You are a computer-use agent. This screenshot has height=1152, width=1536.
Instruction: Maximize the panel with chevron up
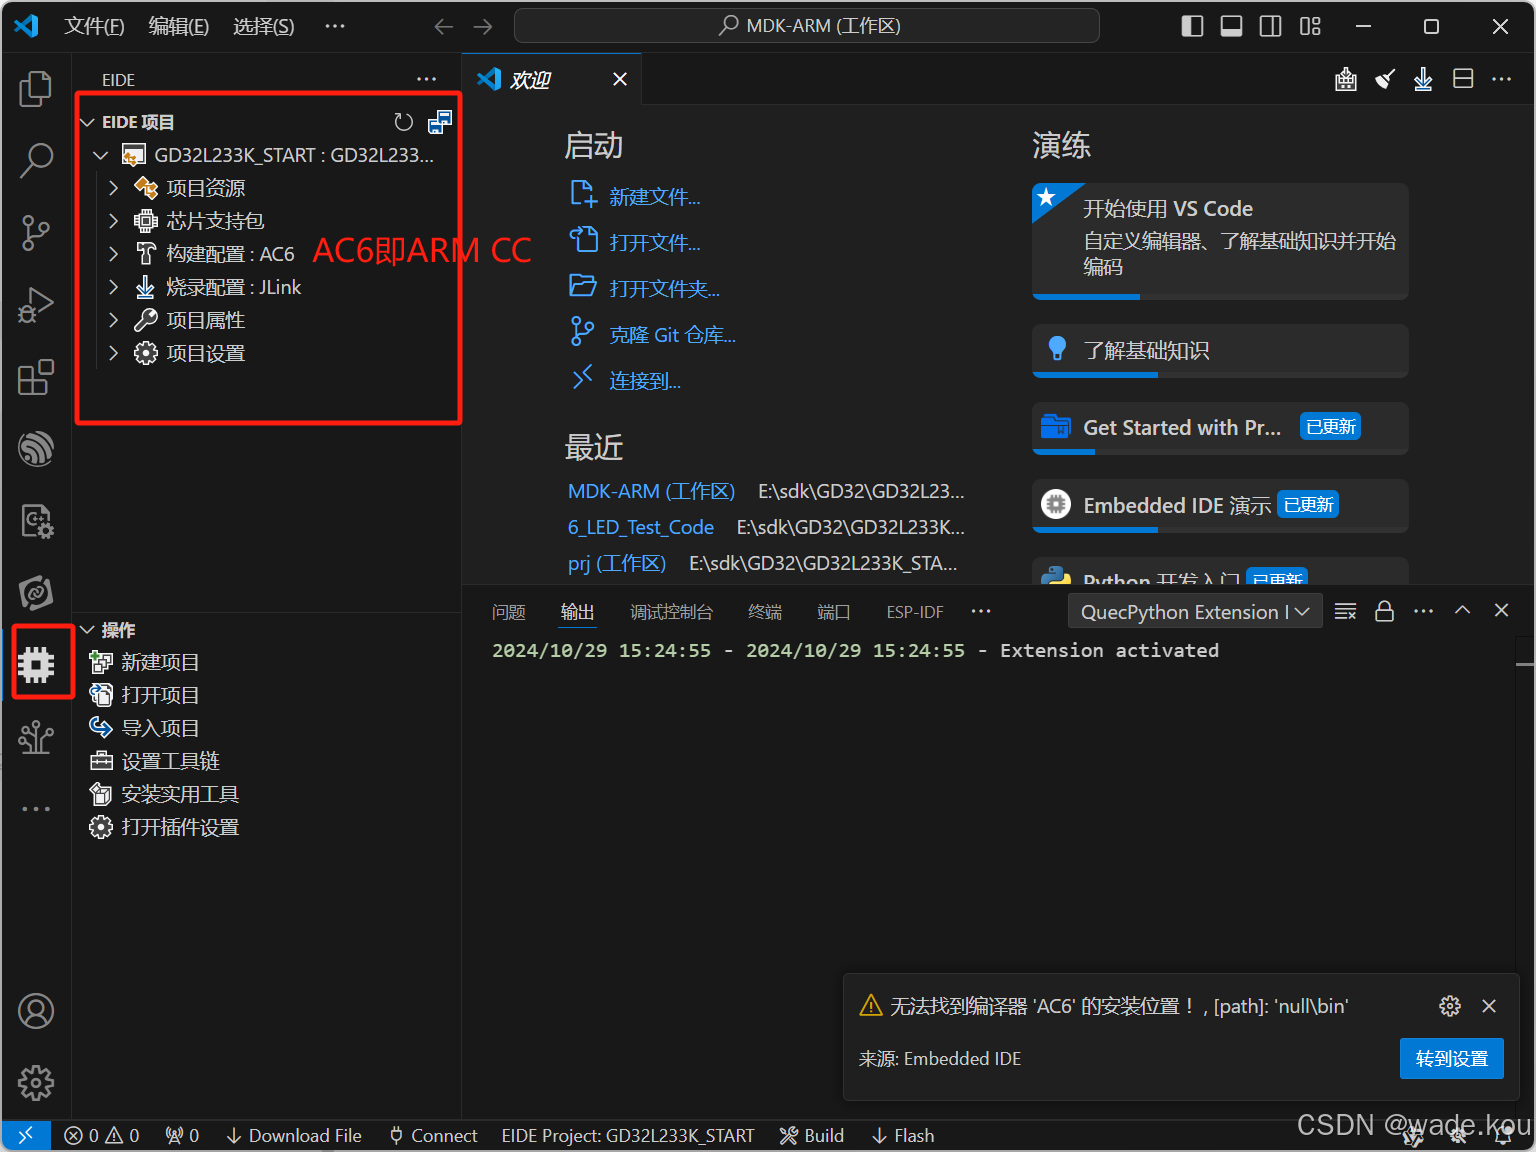(1462, 610)
